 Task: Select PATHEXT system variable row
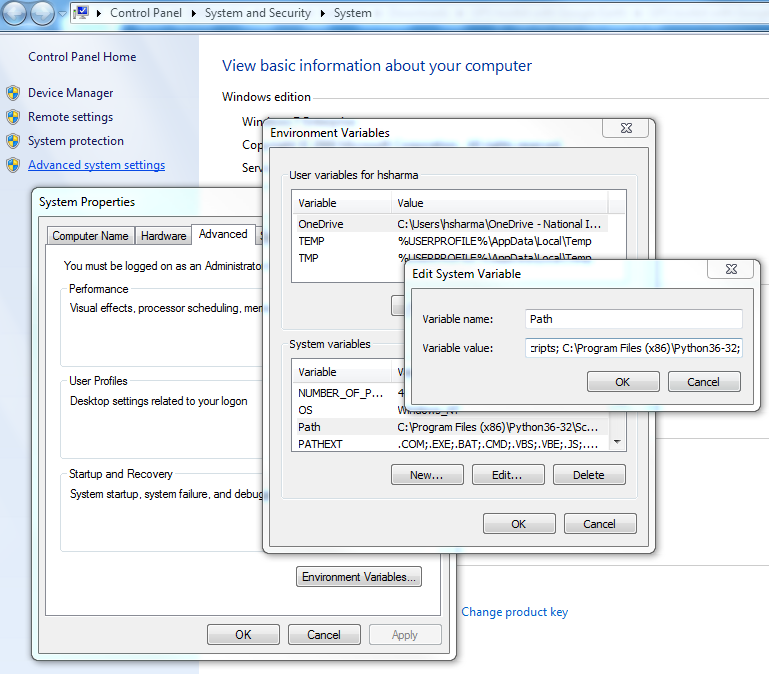tap(451, 444)
